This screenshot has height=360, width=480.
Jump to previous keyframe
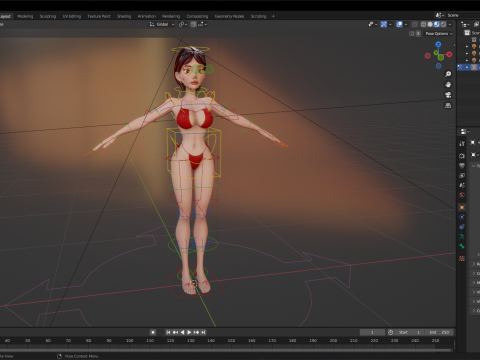click(175, 332)
